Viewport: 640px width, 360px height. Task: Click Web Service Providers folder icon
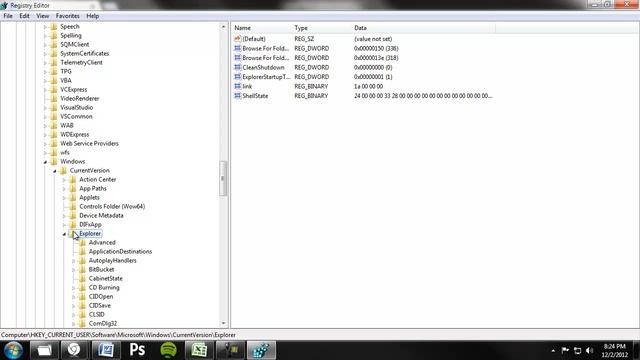54,143
